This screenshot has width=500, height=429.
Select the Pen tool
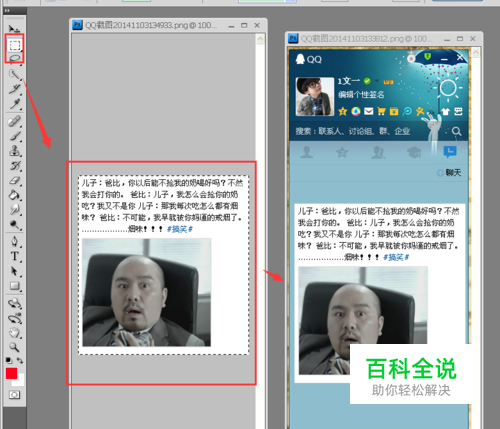(x=14, y=241)
